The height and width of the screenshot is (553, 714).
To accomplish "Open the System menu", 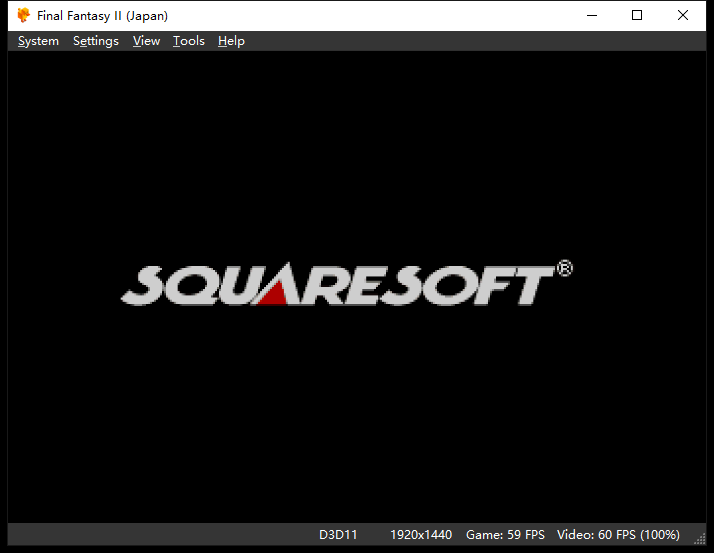I will tap(38, 41).
